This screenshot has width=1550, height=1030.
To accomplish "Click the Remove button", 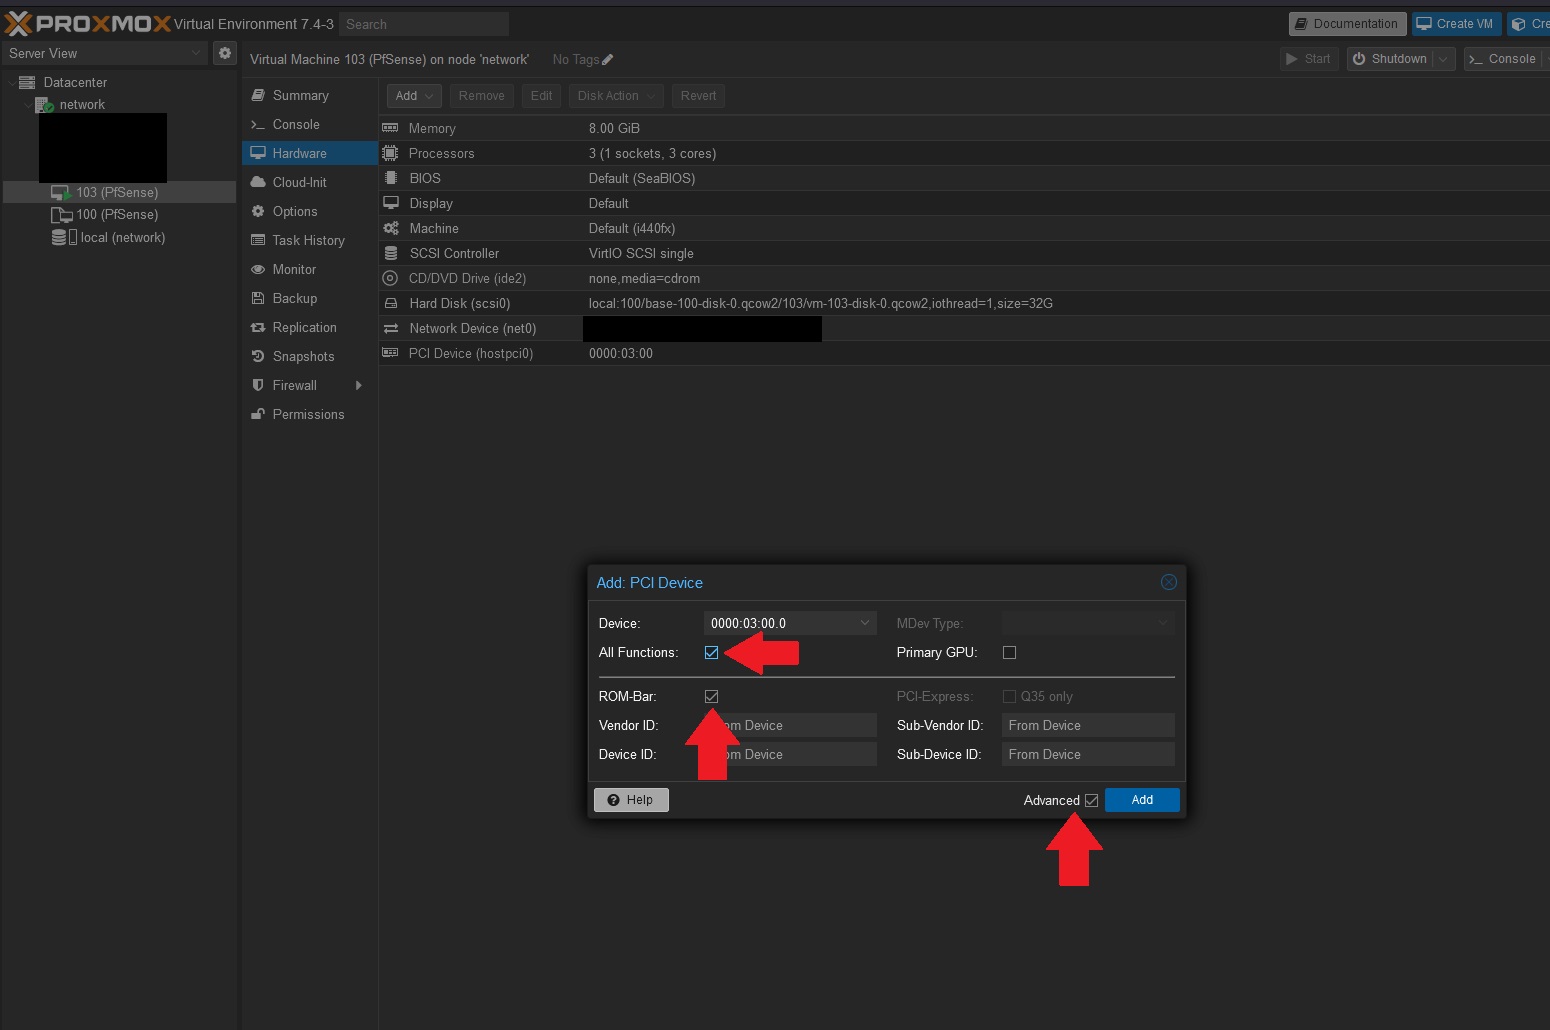I will pos(481,96).
